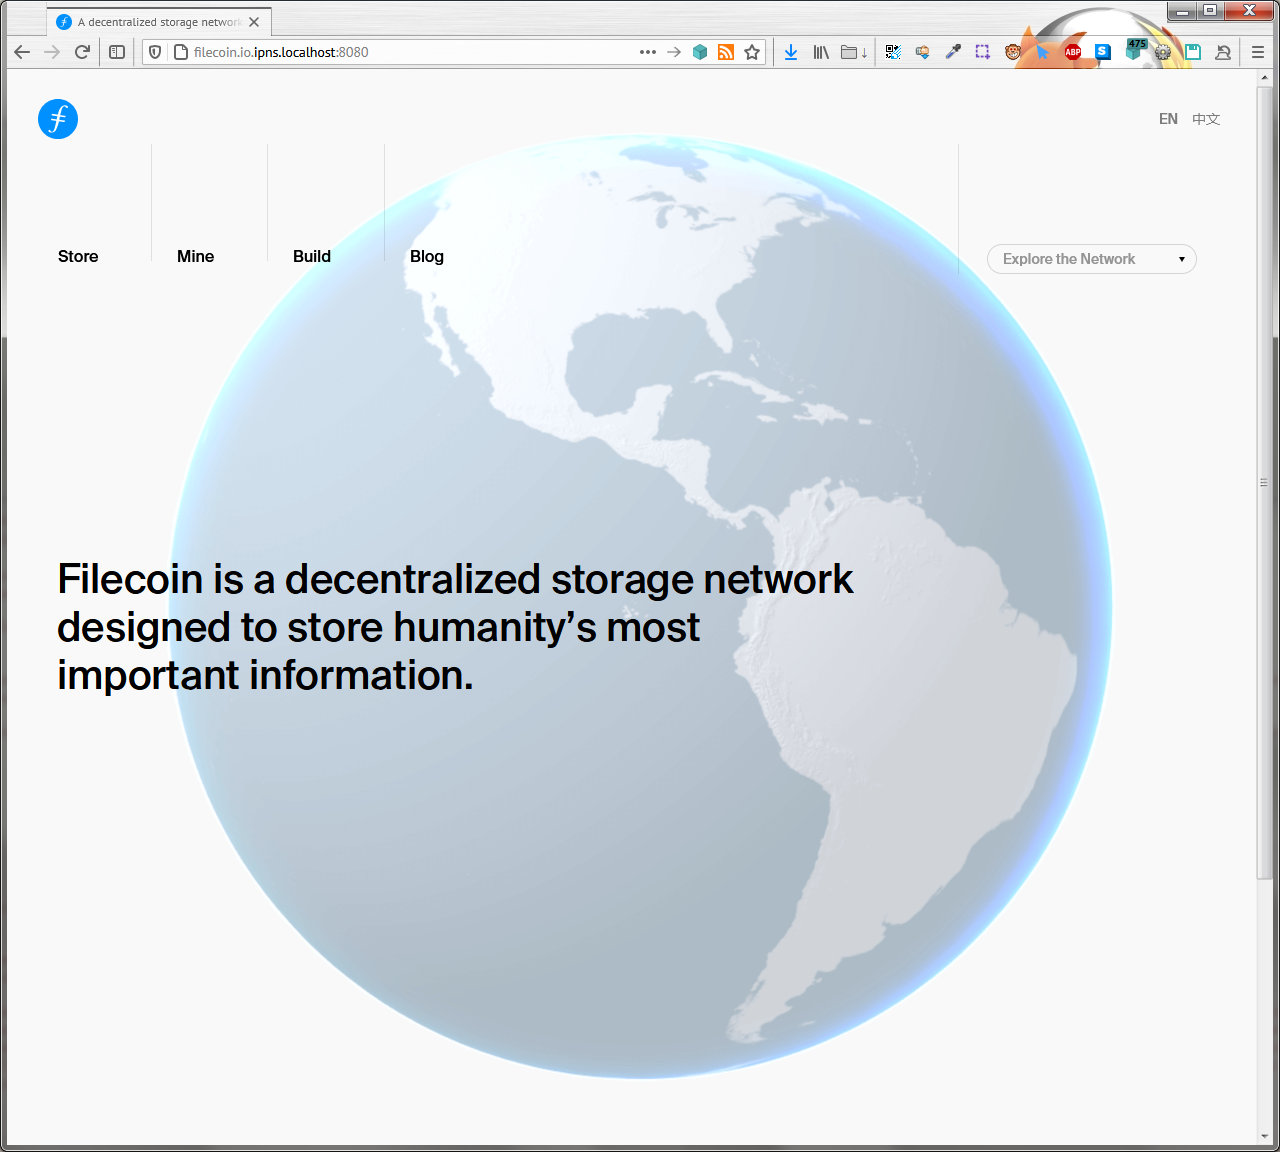Open the tracking protection shield icon
The width and height of the screenshot is (1280, 1152).
[x=155, y=52]
